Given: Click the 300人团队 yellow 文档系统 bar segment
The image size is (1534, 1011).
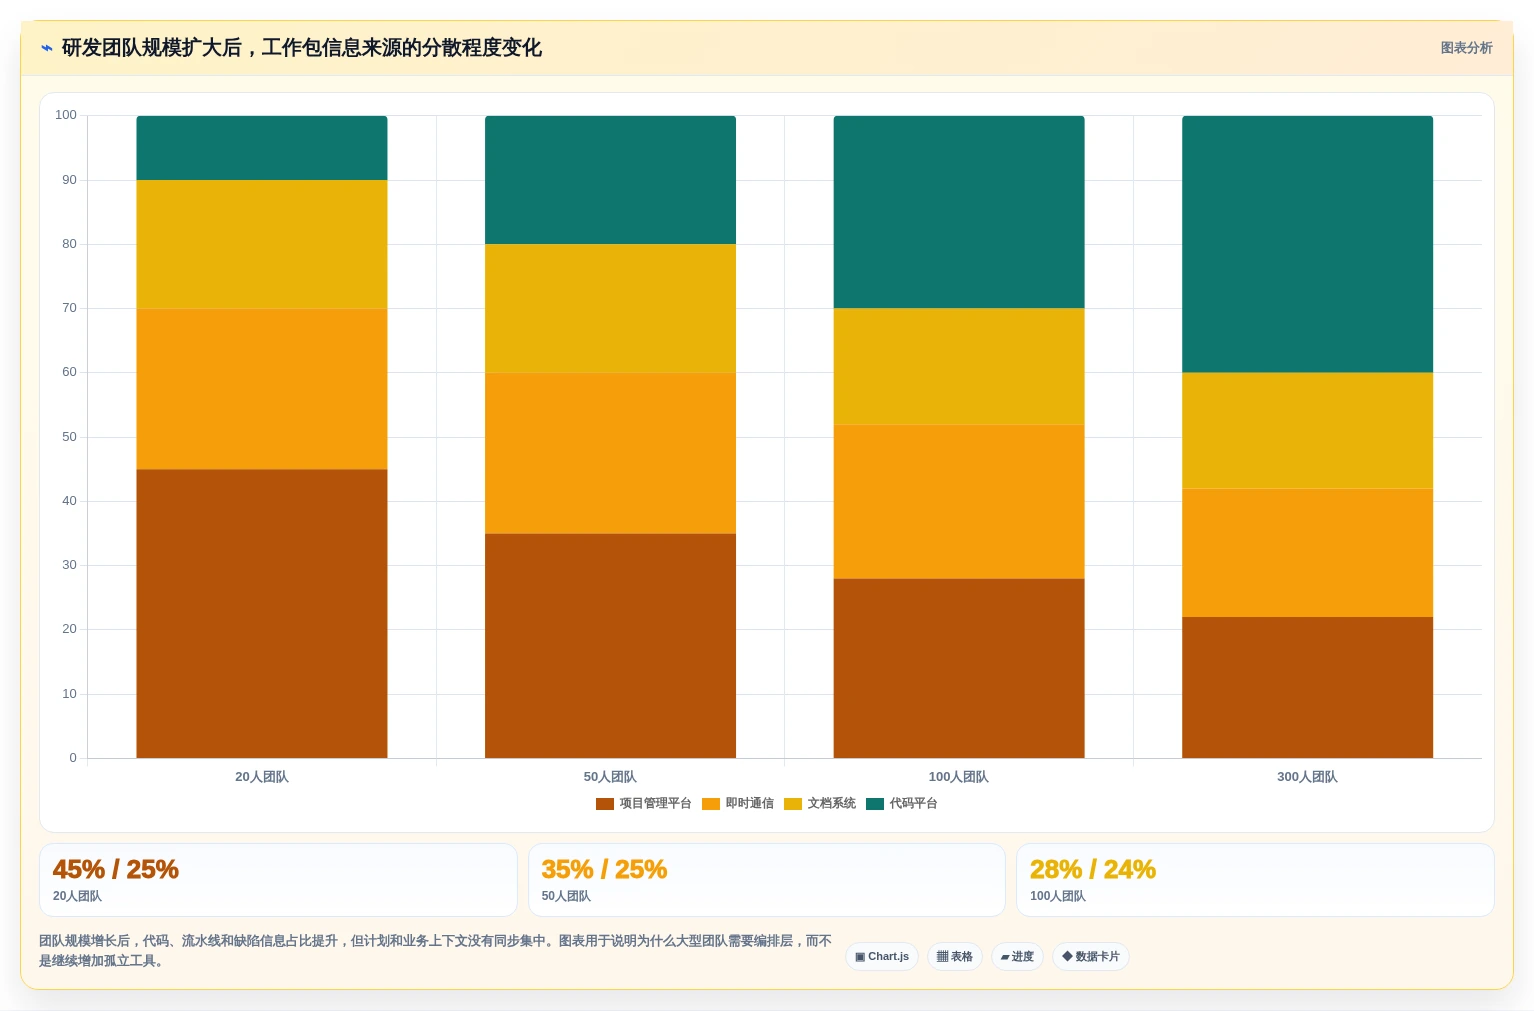Looking at the screenshot, I should pyautogui.click(x=1307, y=431).
